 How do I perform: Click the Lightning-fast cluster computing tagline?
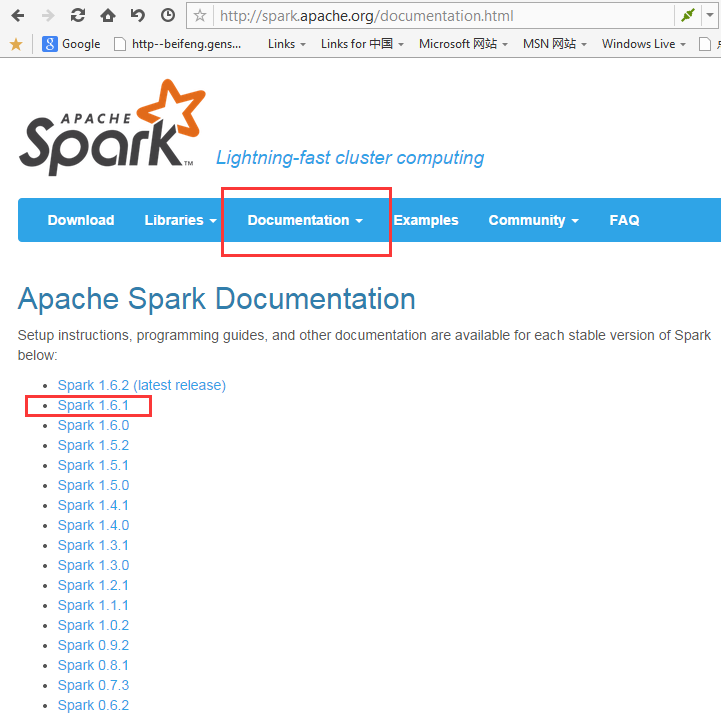[x=350, y=158]
